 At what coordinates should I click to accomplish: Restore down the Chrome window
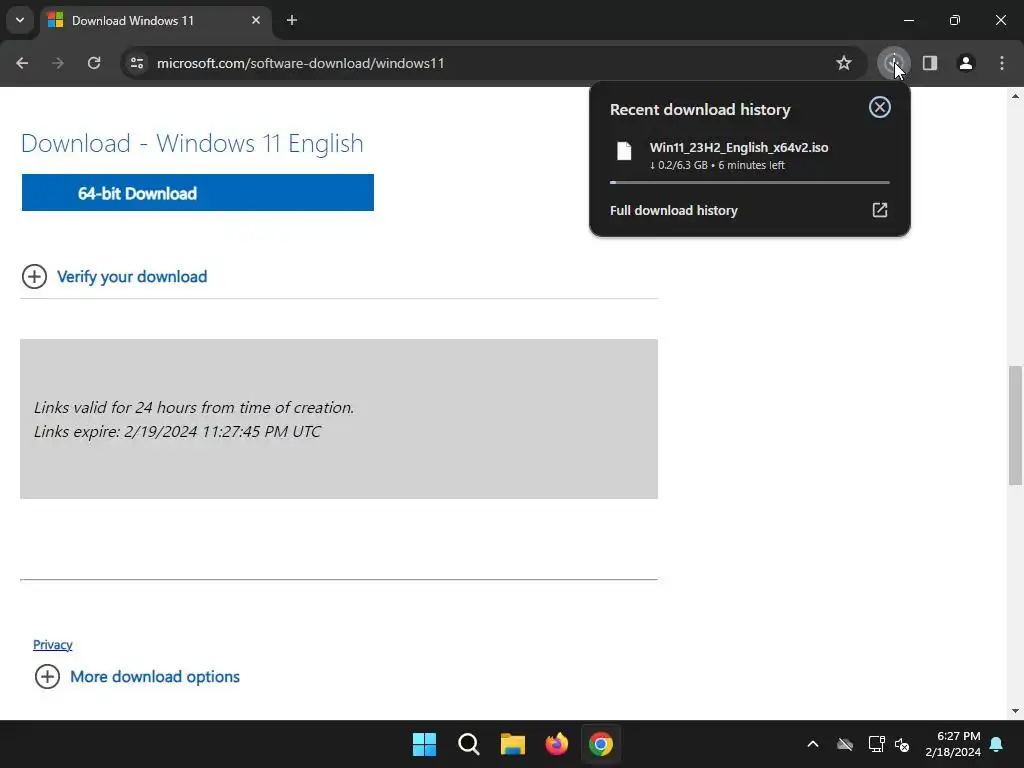pyautogui.click(x=955, y=20)
